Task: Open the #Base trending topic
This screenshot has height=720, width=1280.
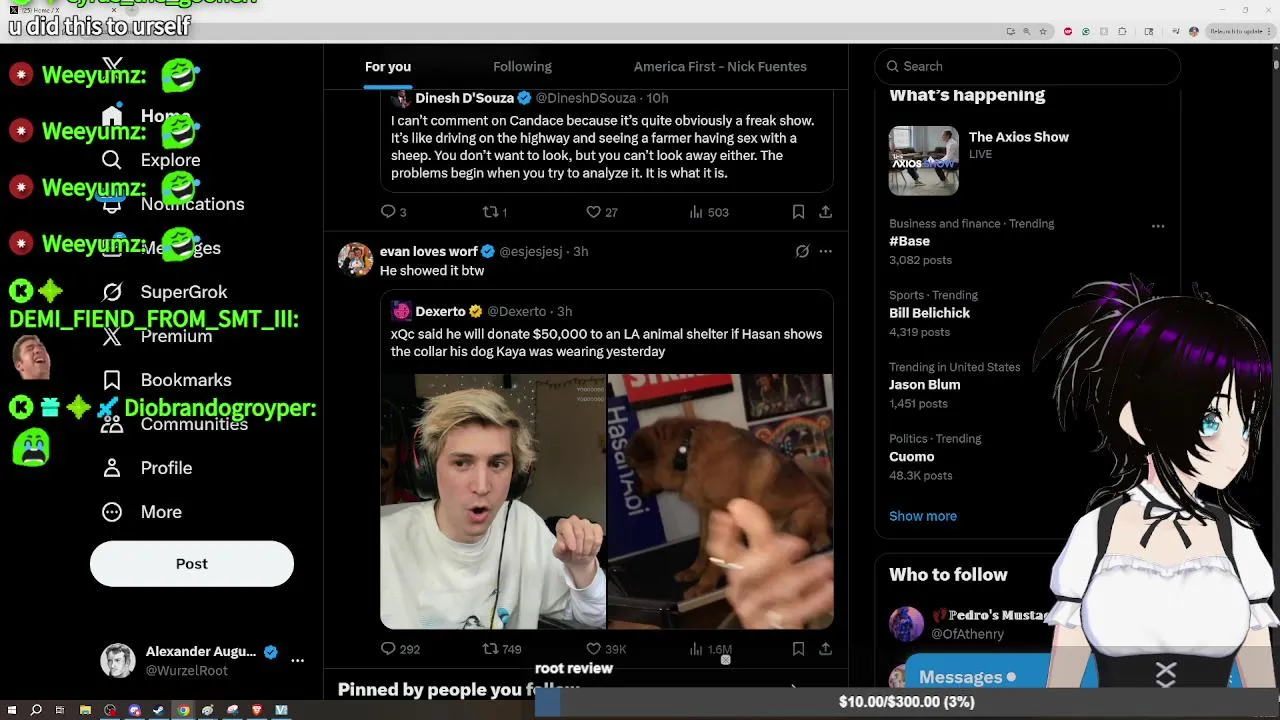Action: coord(909,241)
